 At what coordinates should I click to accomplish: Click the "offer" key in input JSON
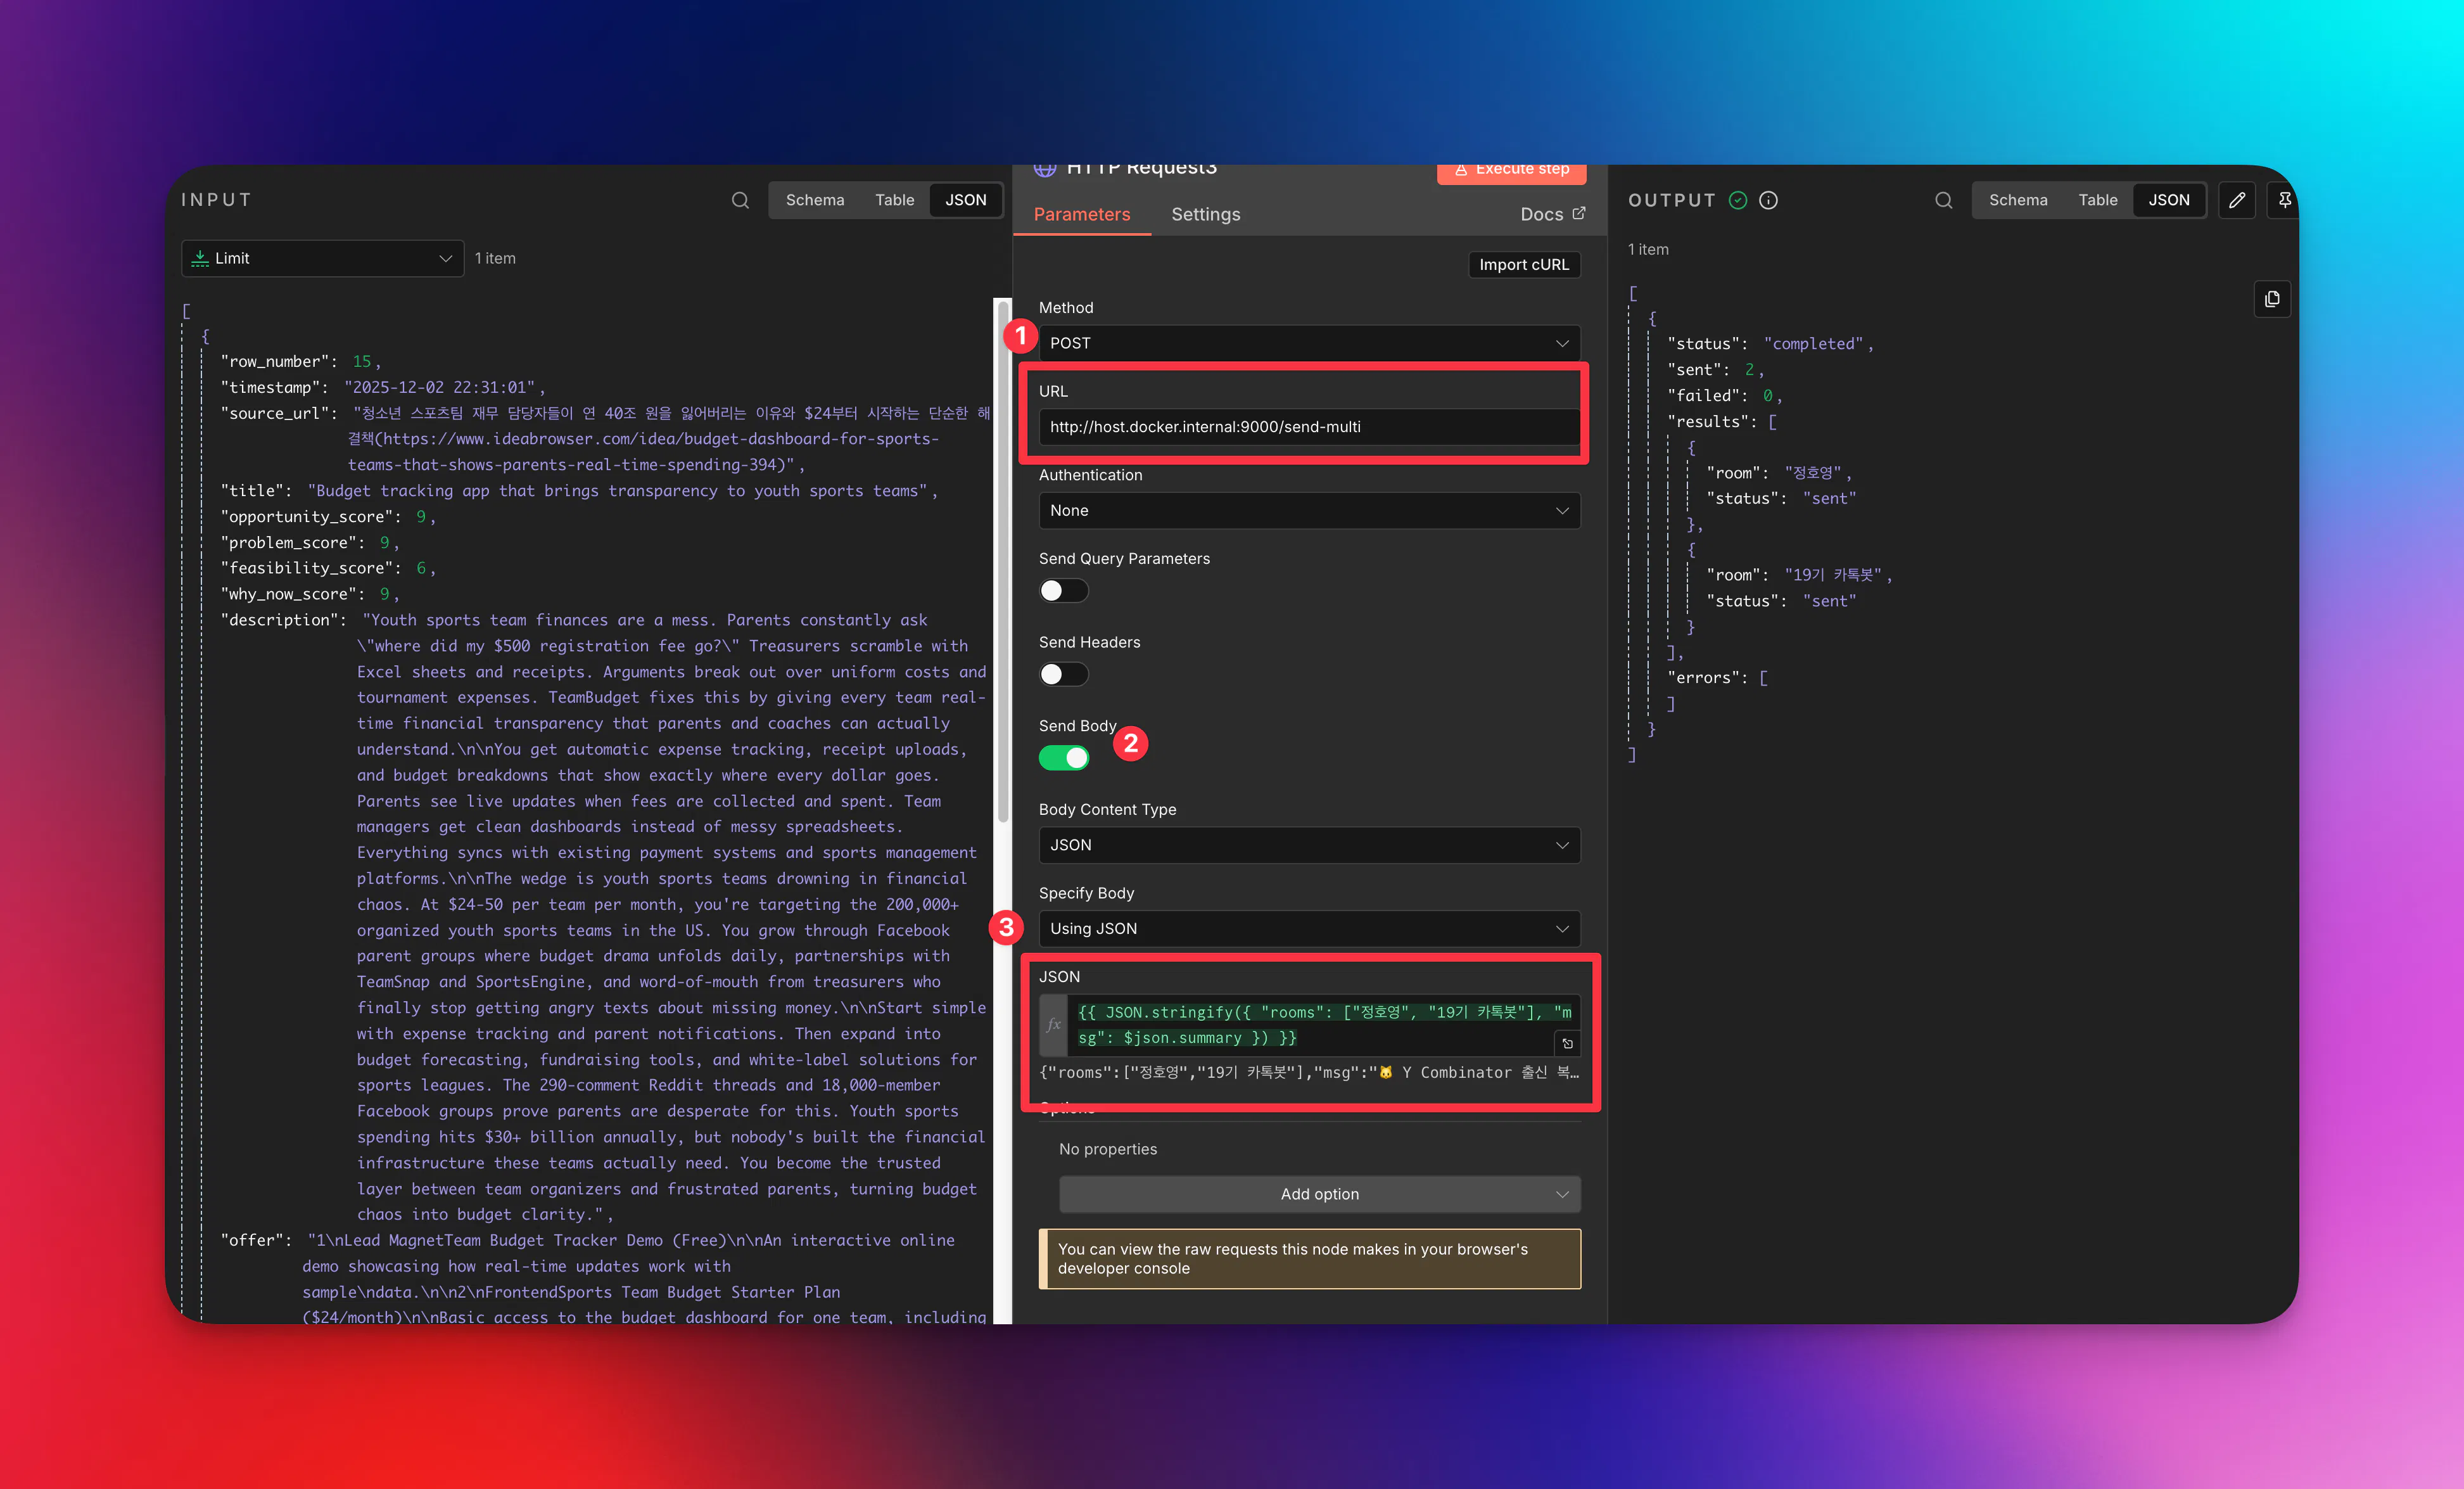(x=252, y=1240)
